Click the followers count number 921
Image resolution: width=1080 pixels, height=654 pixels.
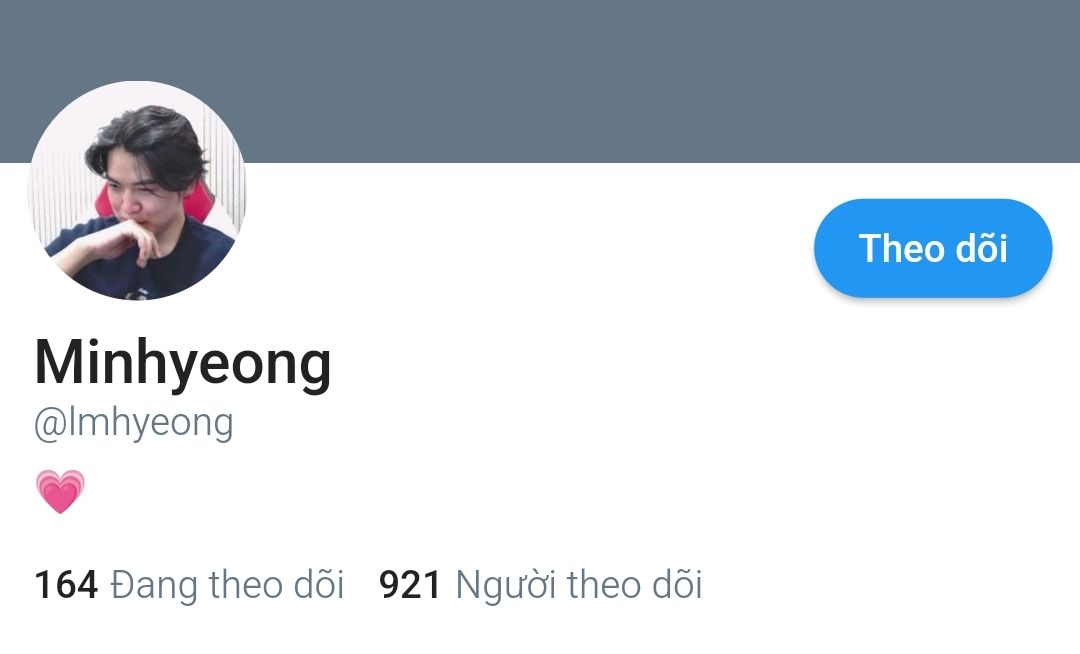tap(410, 585)
